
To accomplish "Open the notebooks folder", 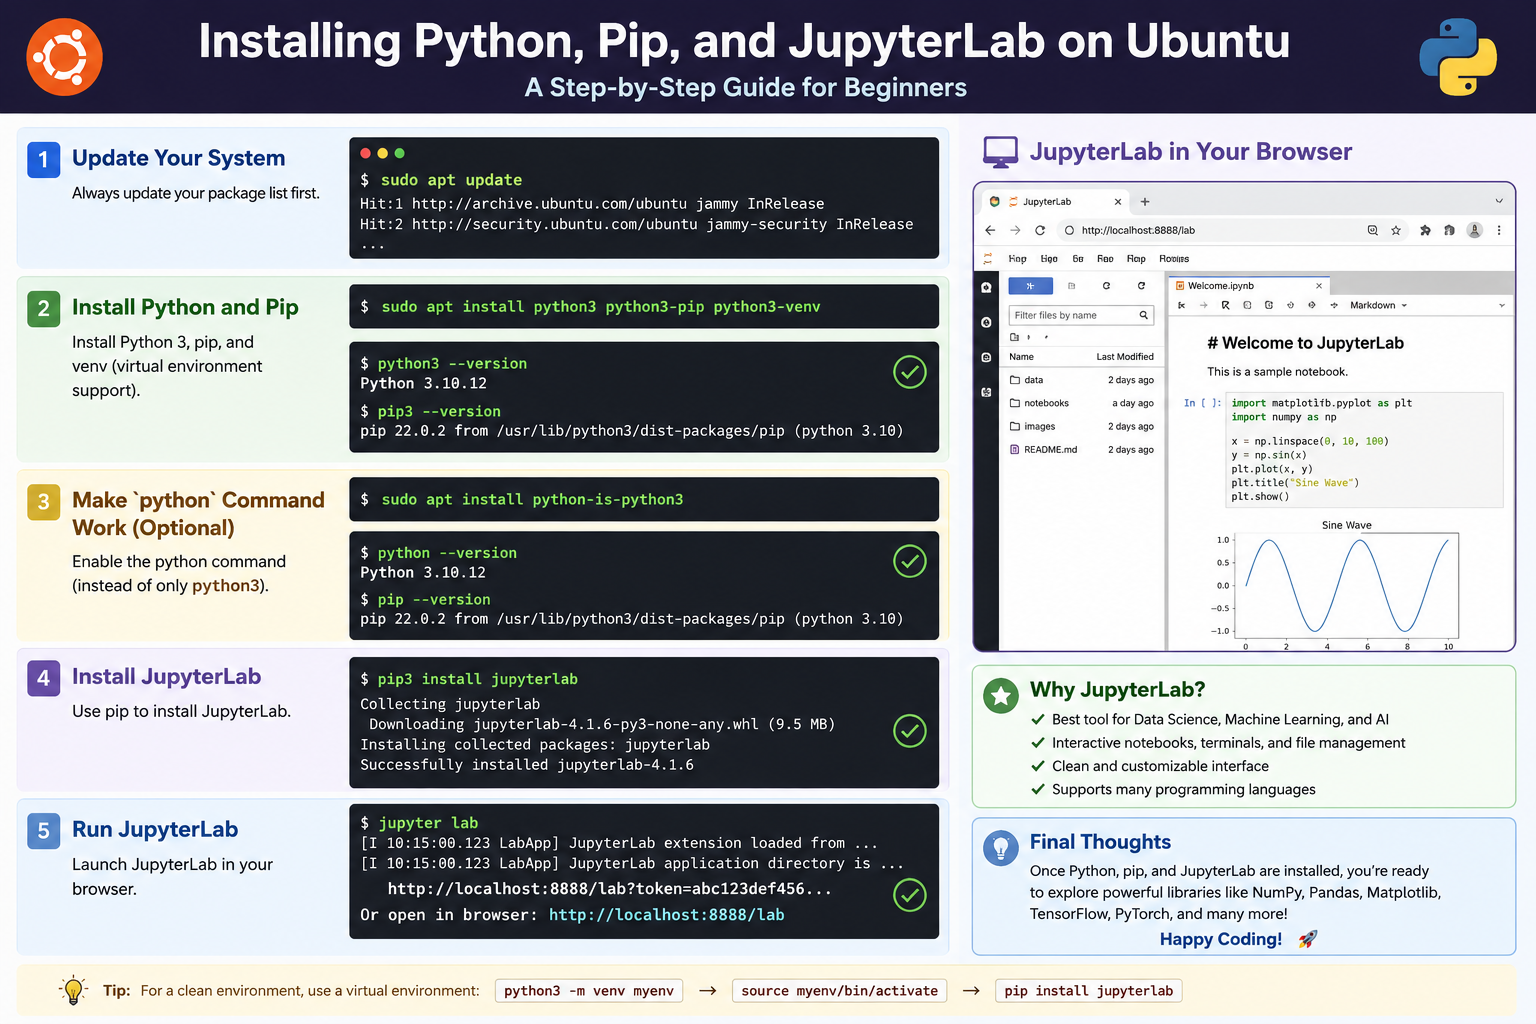I will [x=1082, y=403].
